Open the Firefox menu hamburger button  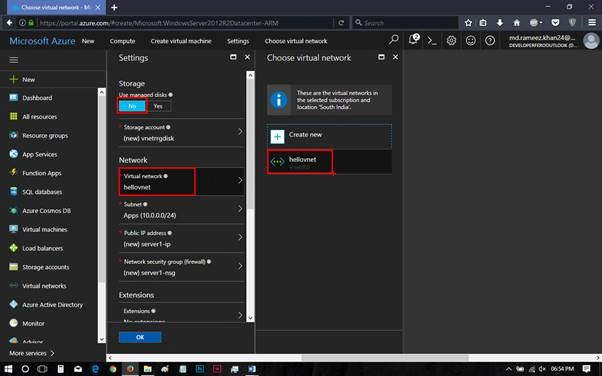coord(592,23)
